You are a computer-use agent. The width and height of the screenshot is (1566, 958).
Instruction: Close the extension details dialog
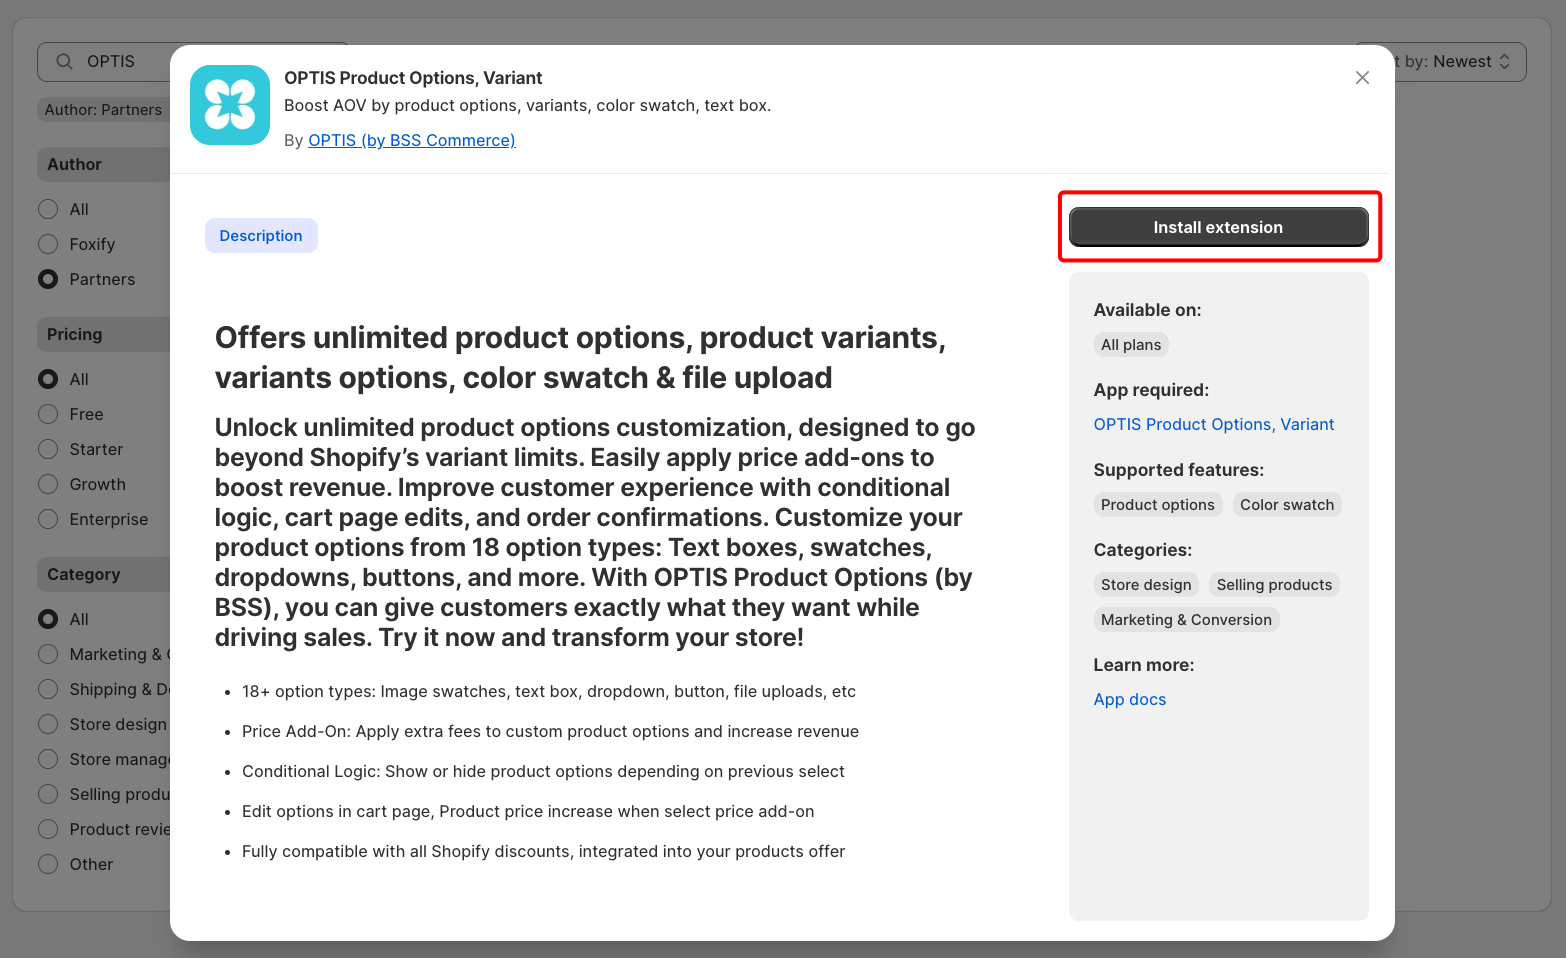(1362, 78)
